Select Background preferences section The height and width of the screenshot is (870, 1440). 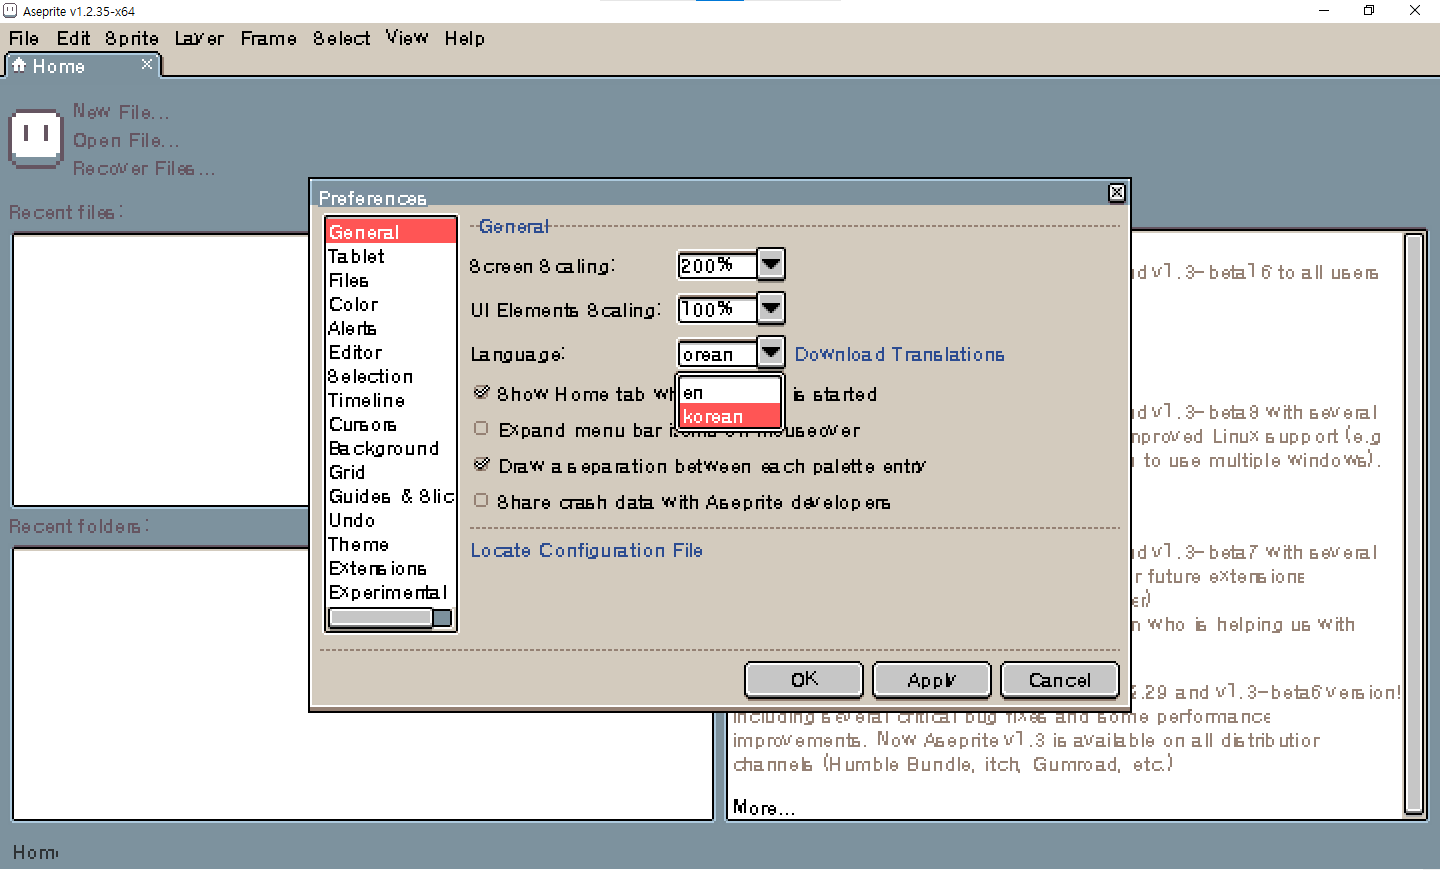click(x=391, y=448)
